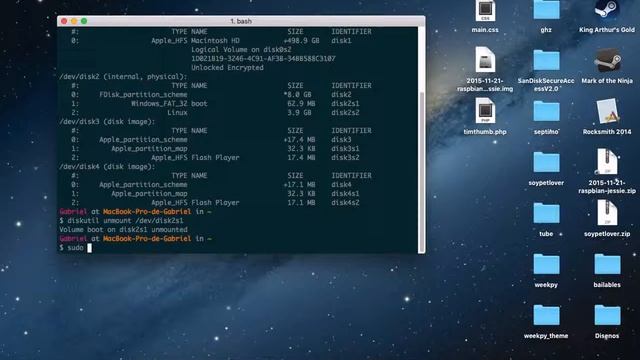Click the 'disk3s2' identifier
The height and width of the screenshot is (360, 640).
point(345,158)
